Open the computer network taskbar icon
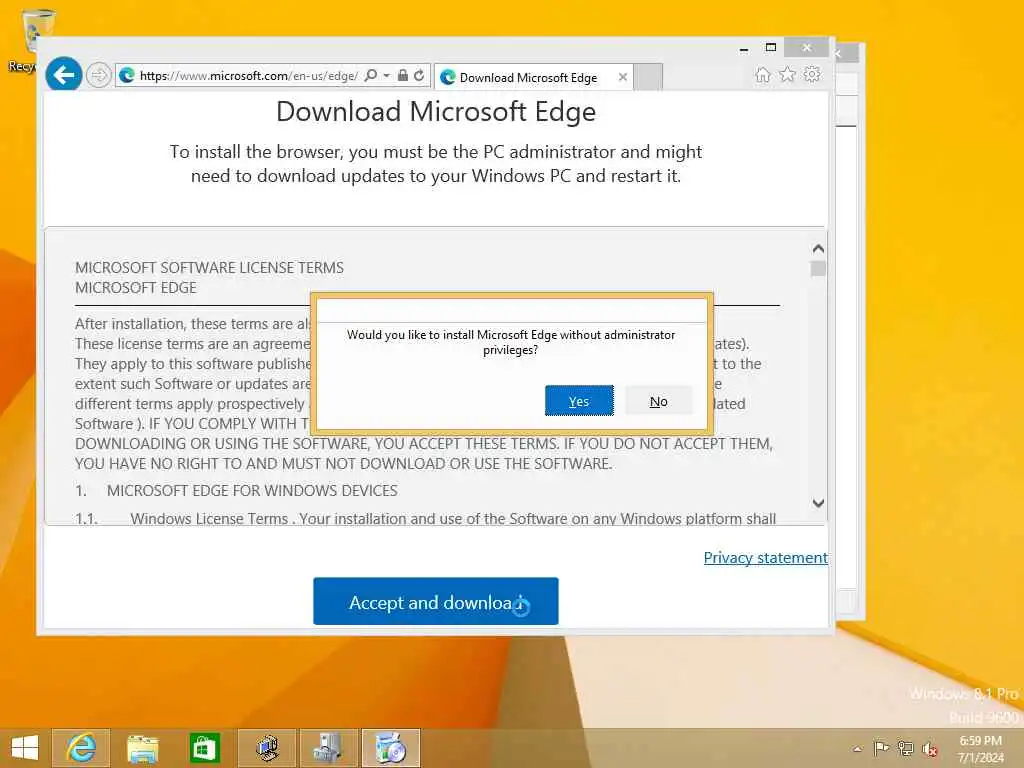Screen dimensions: 1024x768 pyautogui.click(x=266, y=748)
